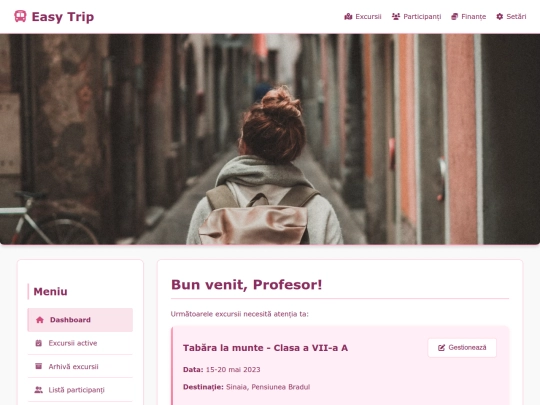Click the Gestionează button for Tabăra la munte

[462, 348]
